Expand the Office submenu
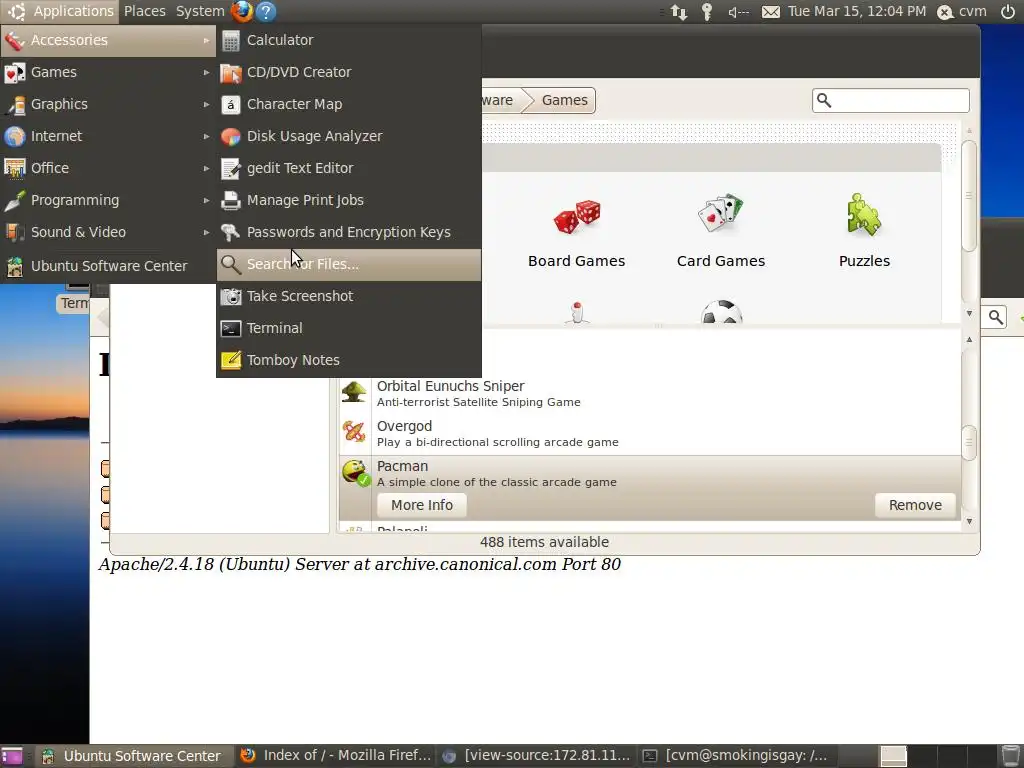Viewport: 1024px width, 768px height. (108, 168)
